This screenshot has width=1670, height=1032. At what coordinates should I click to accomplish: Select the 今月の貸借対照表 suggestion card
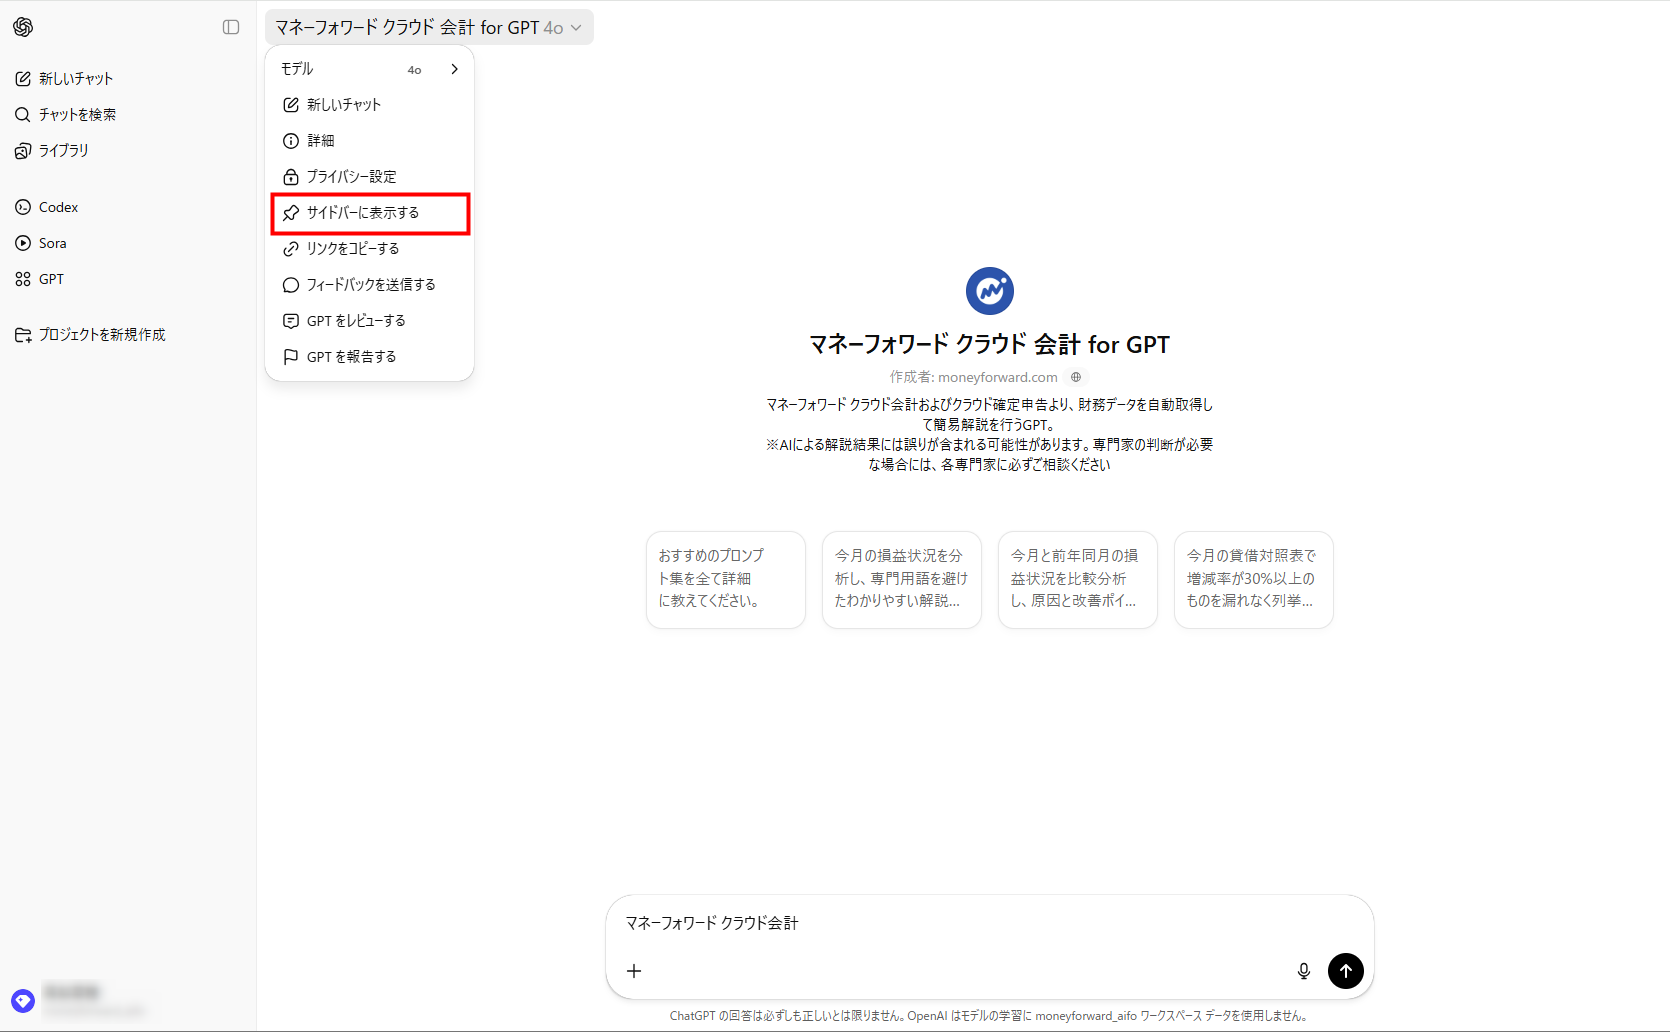(1254, 579)
